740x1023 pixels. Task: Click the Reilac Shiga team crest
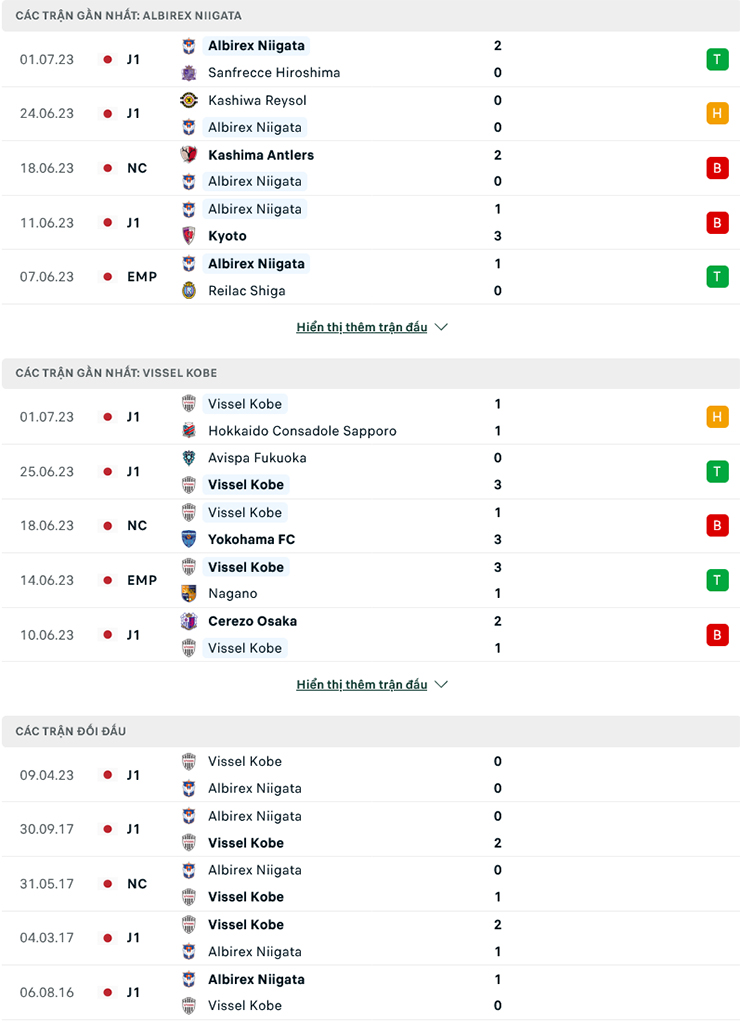point(189,291)
